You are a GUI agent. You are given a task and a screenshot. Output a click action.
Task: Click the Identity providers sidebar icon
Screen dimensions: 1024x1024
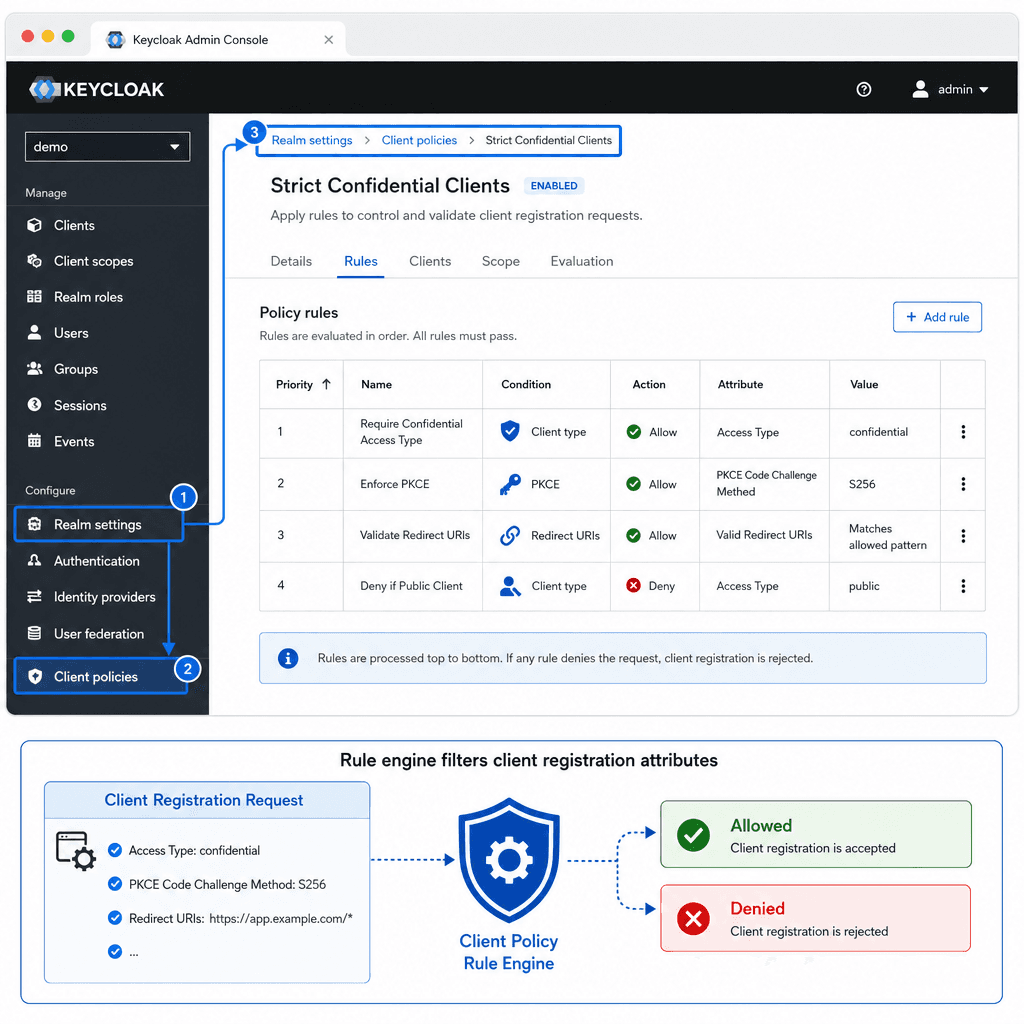35,596
